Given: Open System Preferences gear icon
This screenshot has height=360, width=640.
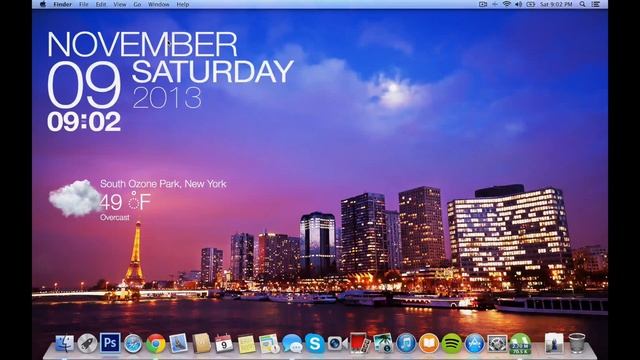Looking at the screenshot, I should point(497,344).
